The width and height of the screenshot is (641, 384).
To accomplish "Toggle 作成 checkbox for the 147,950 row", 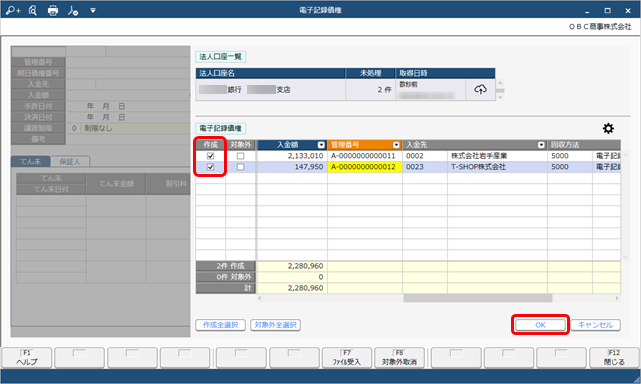I will [x=211, y=167].
